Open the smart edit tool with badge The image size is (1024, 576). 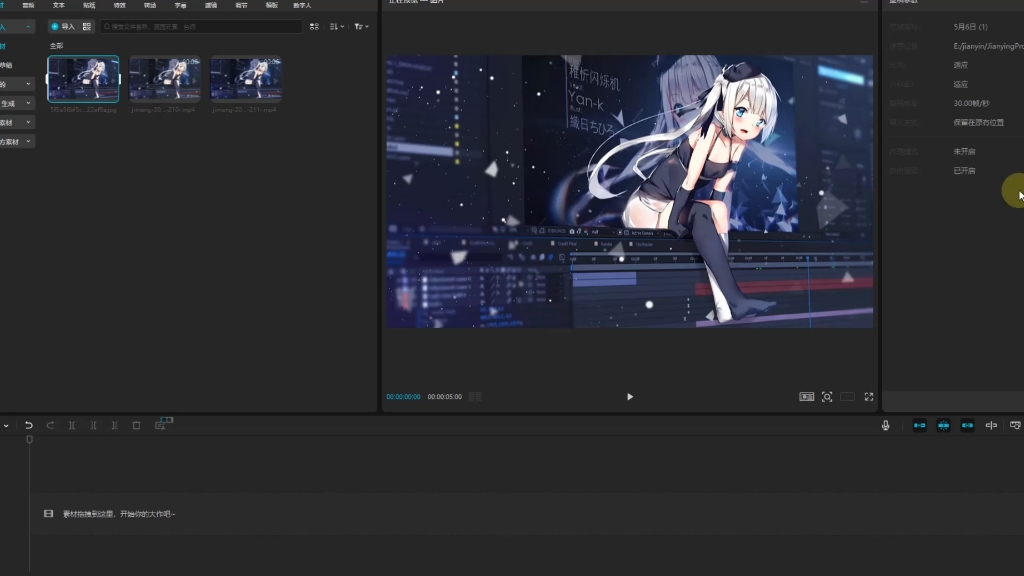161,425
